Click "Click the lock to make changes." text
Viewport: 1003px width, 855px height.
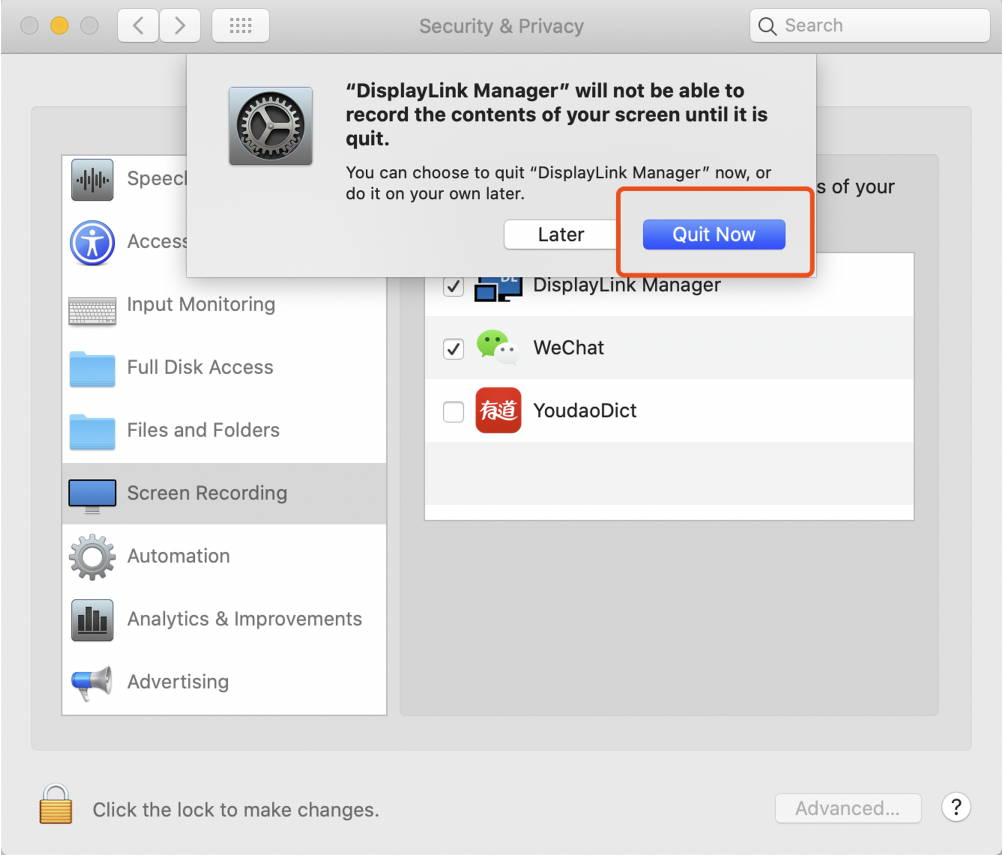coord(236,810)
